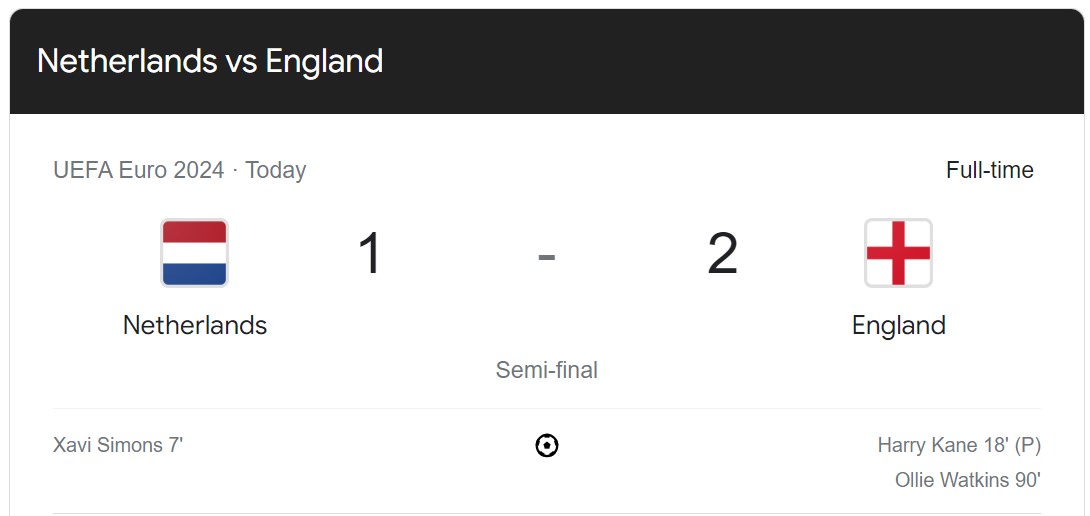The image size is (1090, 516).
Task: Click the England flag icon
Action: pyautogui.click(x=898, y=253)
